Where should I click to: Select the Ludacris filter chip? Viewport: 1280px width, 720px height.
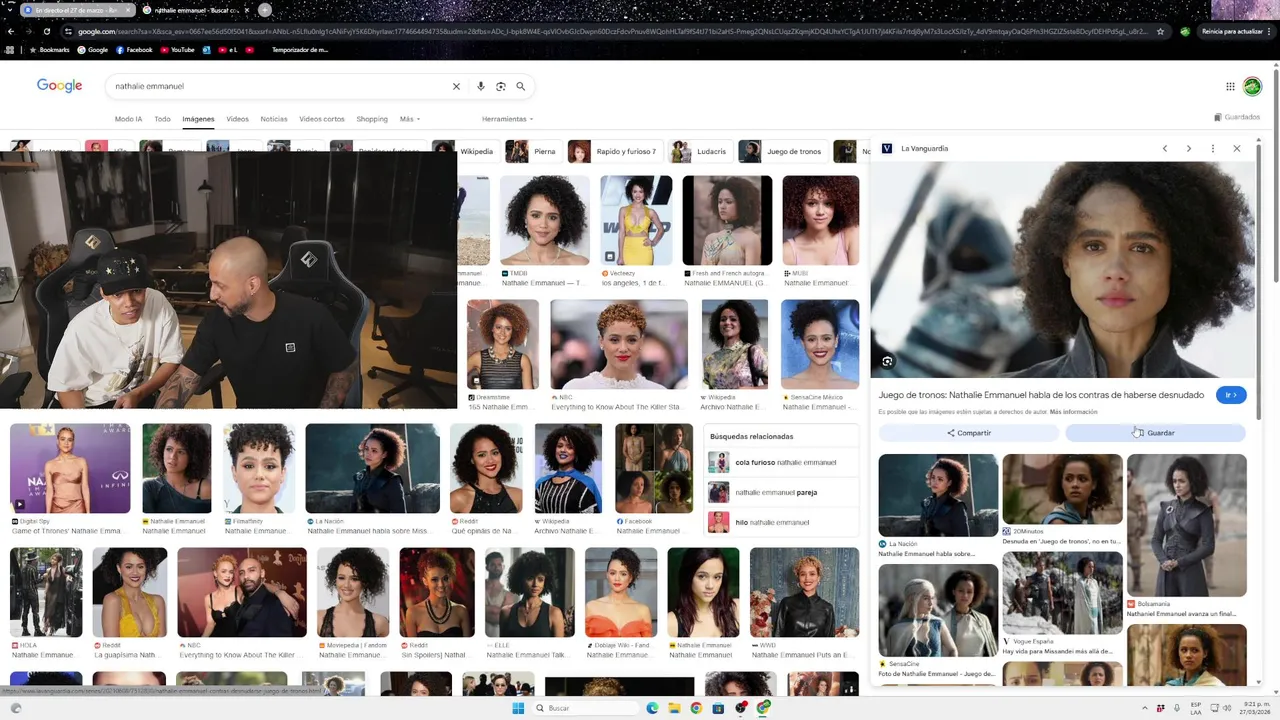click(x=700, y=152)
